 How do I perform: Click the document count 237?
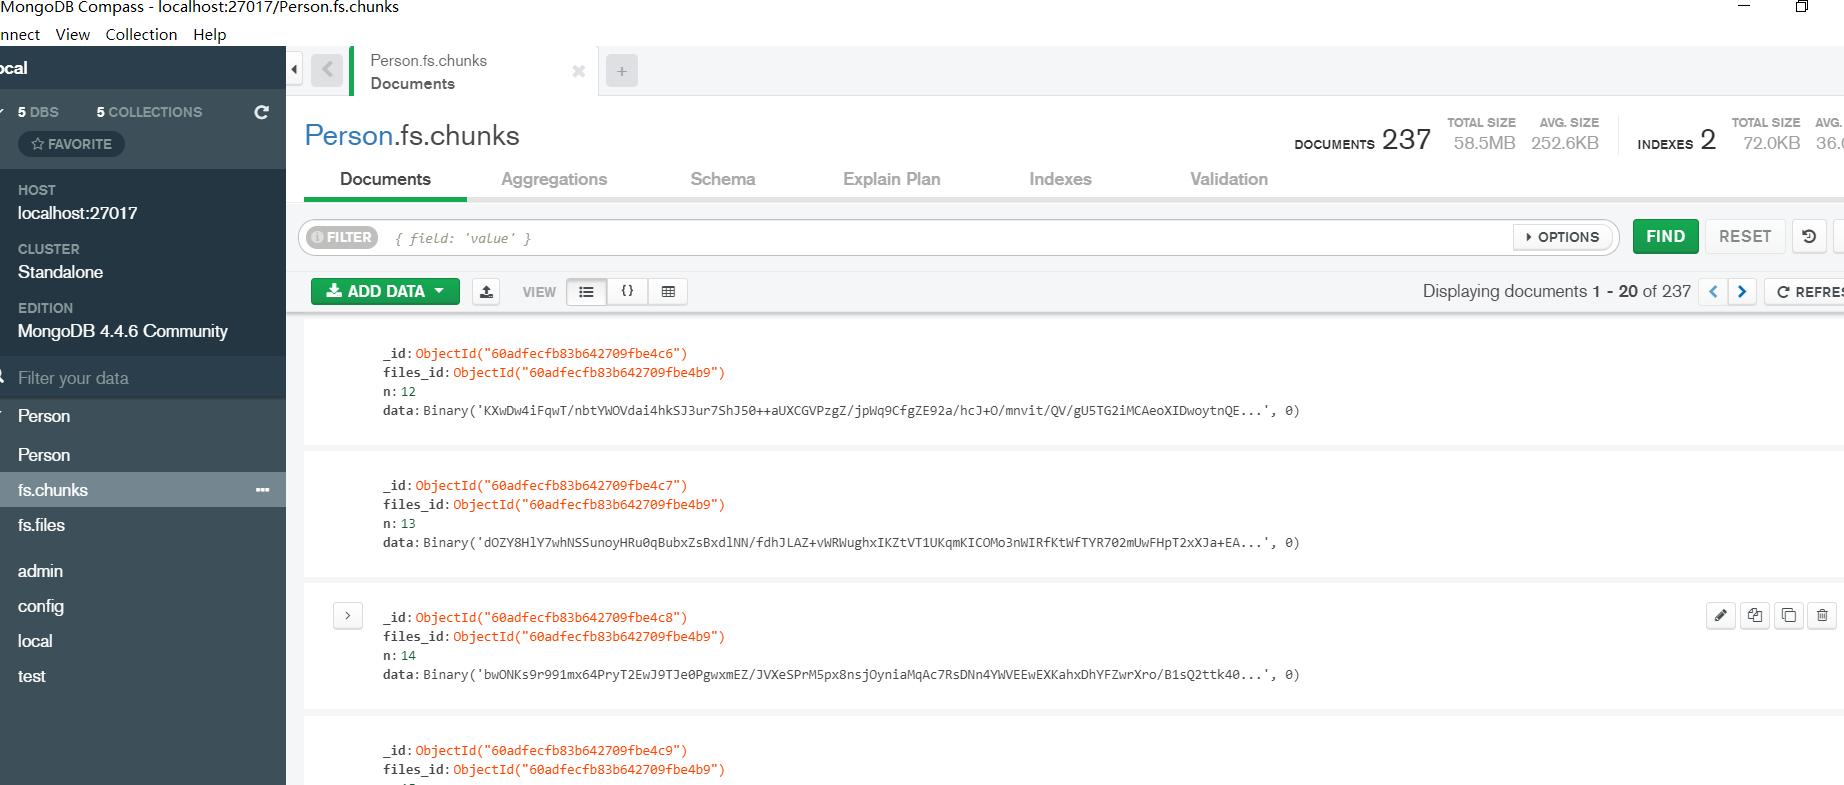[1406, 139]
